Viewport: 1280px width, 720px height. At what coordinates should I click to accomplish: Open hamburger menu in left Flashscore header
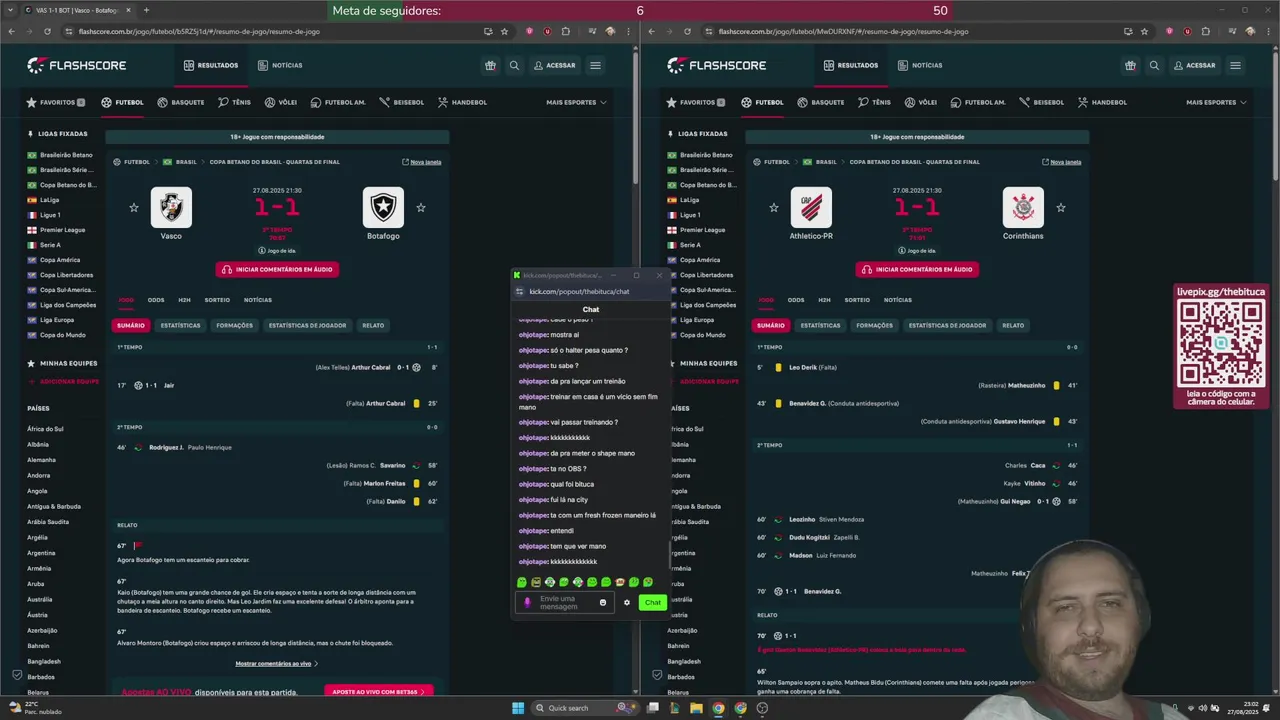(x=595, y=65)
